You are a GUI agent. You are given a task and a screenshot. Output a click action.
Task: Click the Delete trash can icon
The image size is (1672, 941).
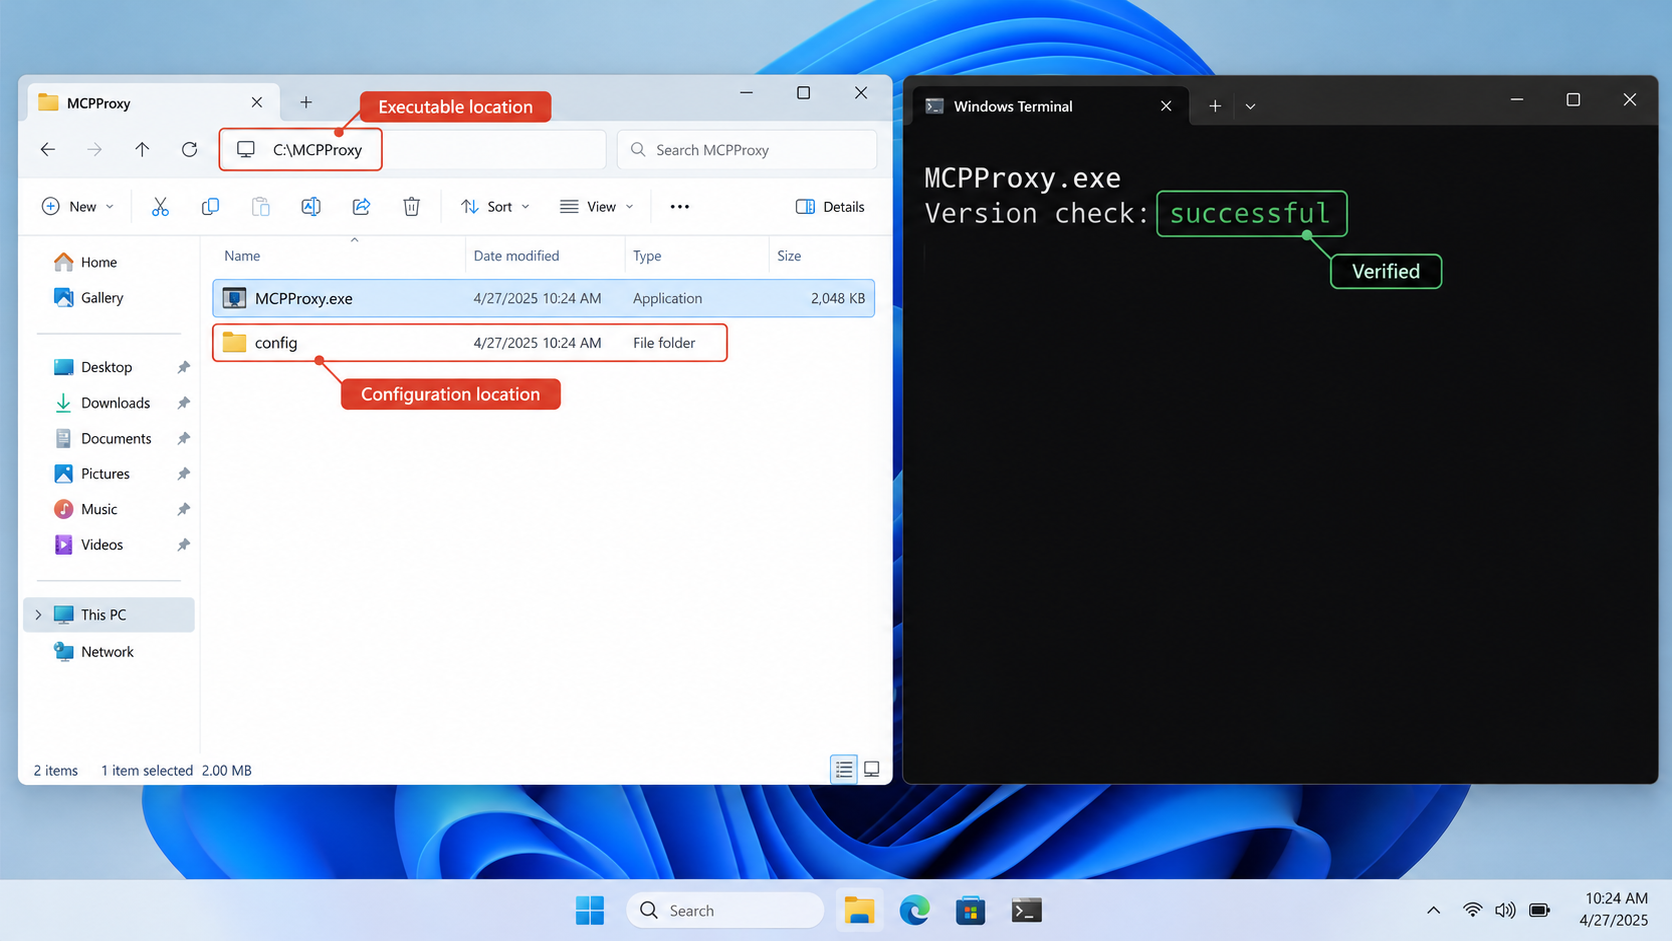coord(411,207)
